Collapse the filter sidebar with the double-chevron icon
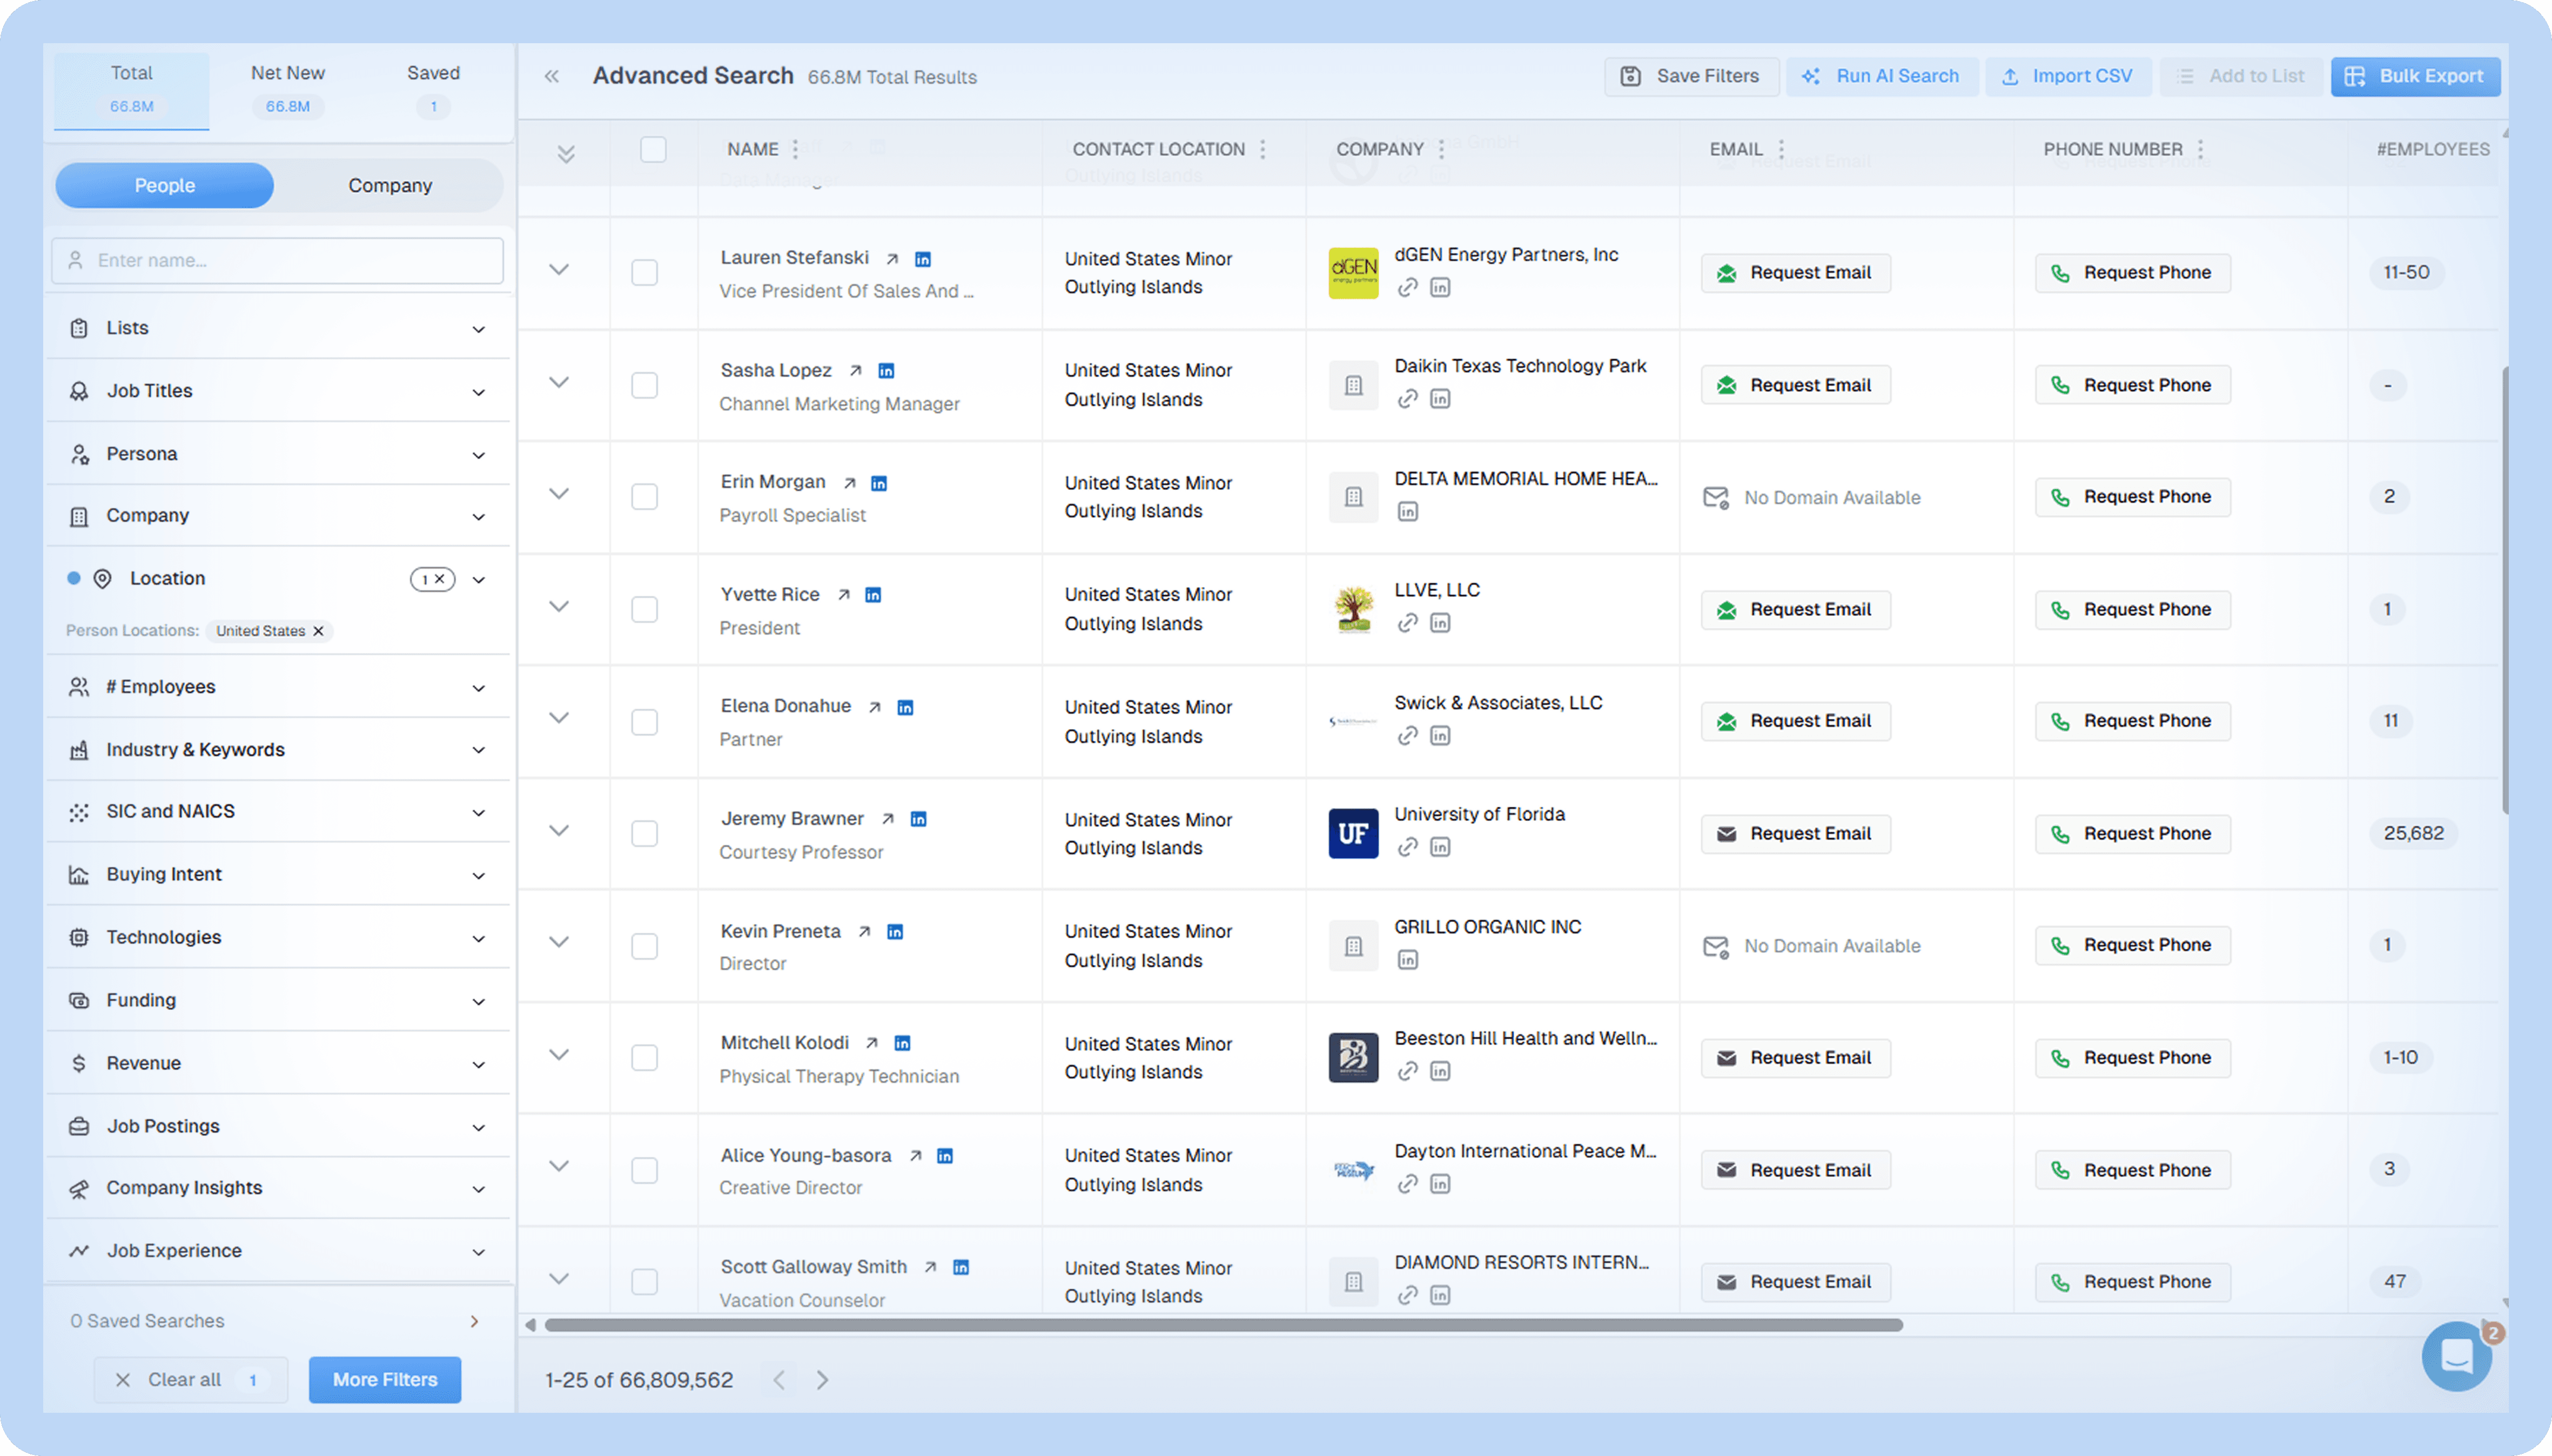 [552, 76]
